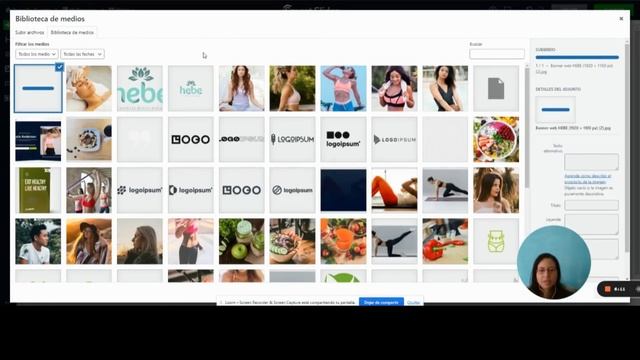Click the attachment details panel scrollbar

click(627, 147)
